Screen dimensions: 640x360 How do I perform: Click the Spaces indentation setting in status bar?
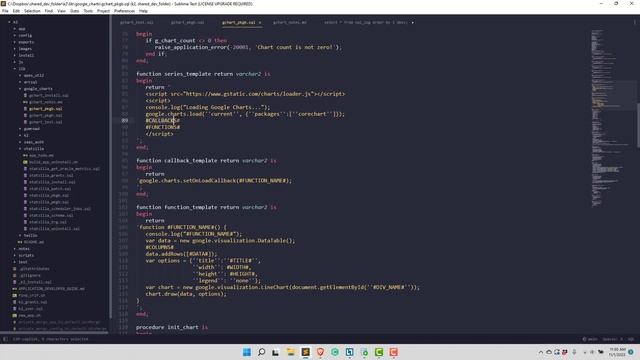pyautogui.click(x=612, y=339)
